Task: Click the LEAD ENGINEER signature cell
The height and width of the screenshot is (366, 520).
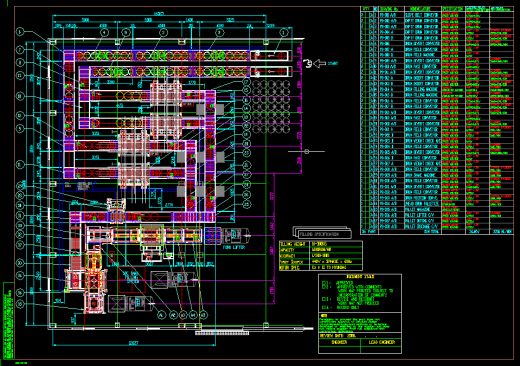Action: [x=381, y=342]
